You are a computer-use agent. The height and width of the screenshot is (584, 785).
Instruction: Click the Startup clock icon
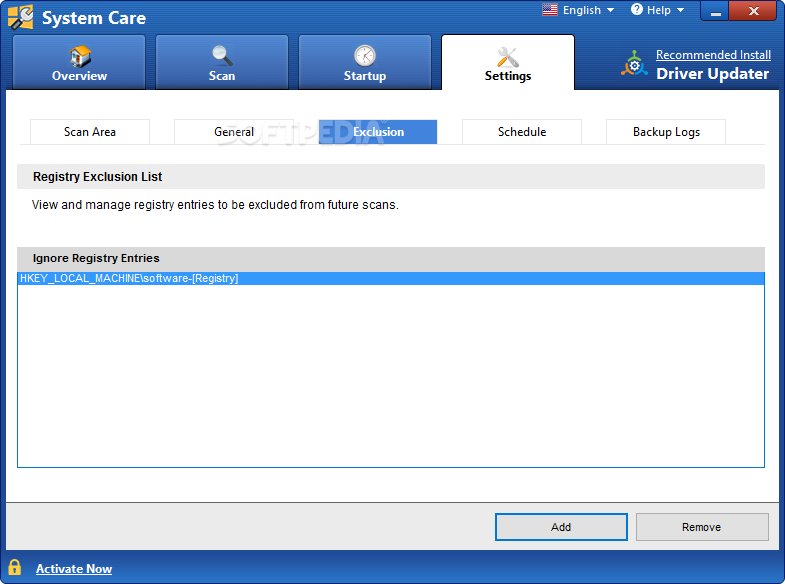tap(364, 56)
